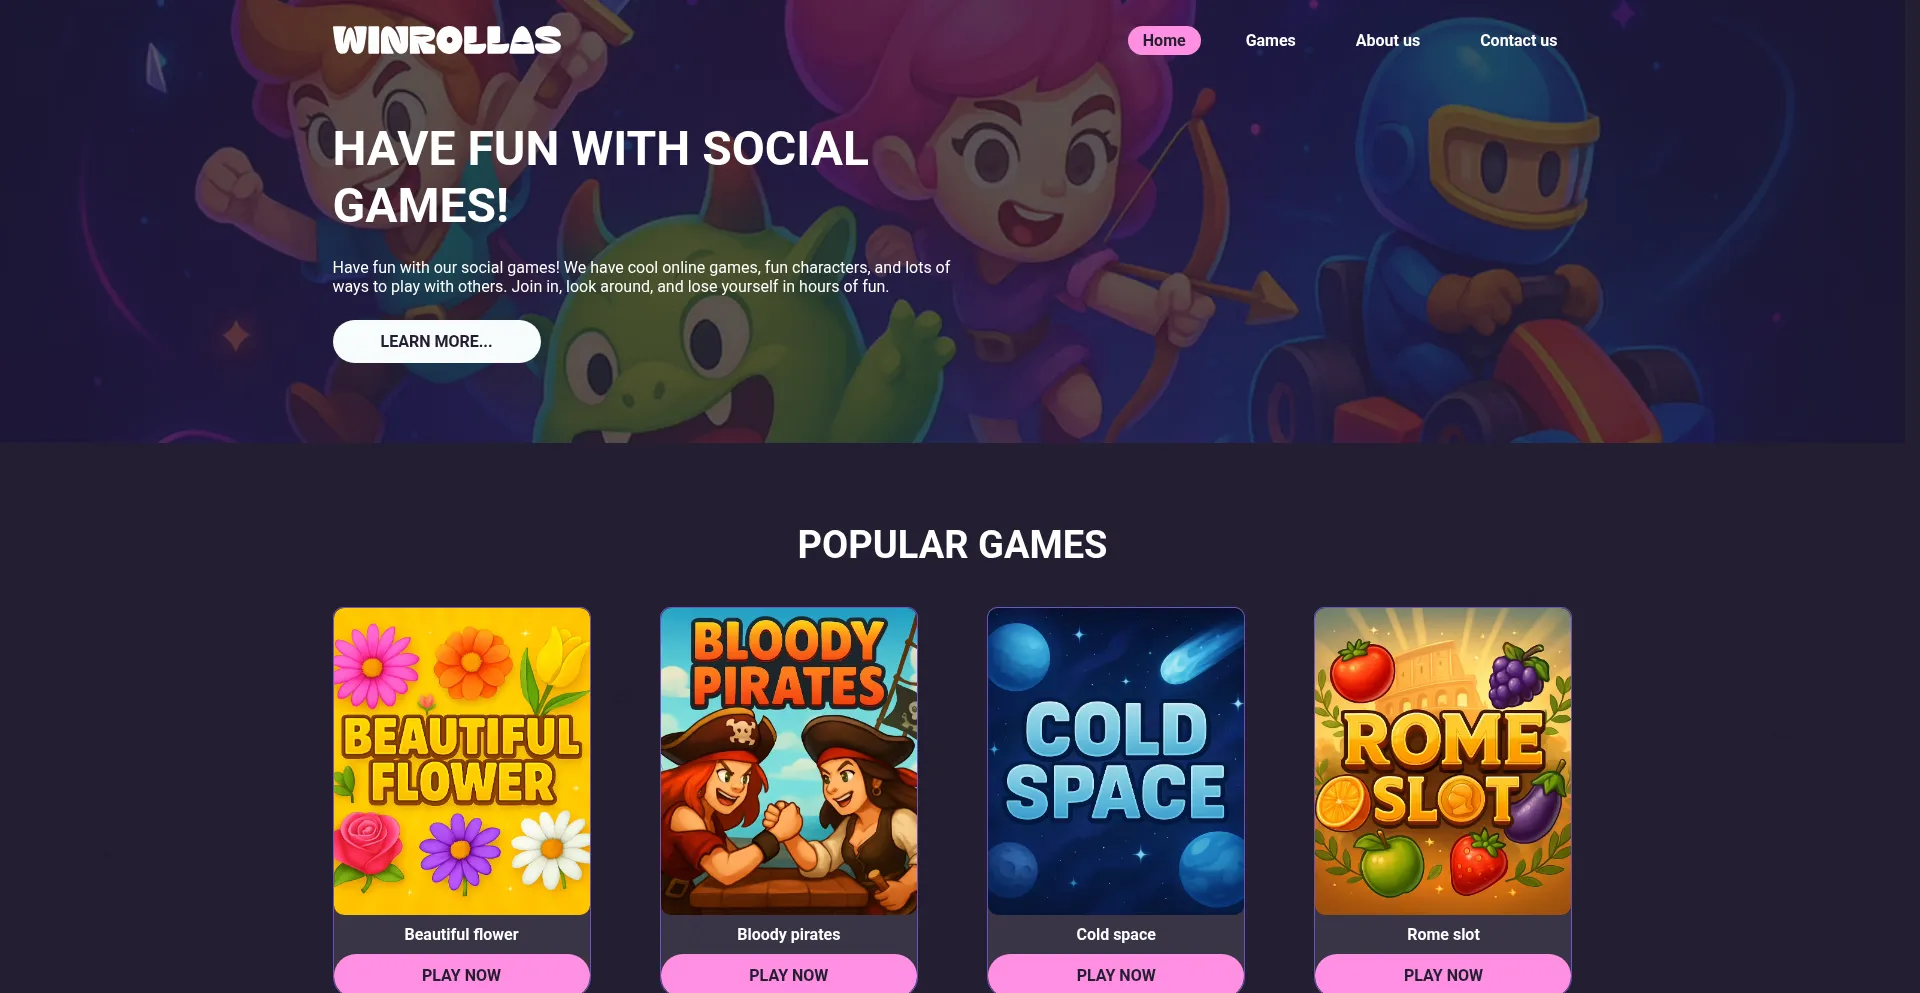Play Now under Cold space
1920x993 pixels.
tap(1116, 974)
